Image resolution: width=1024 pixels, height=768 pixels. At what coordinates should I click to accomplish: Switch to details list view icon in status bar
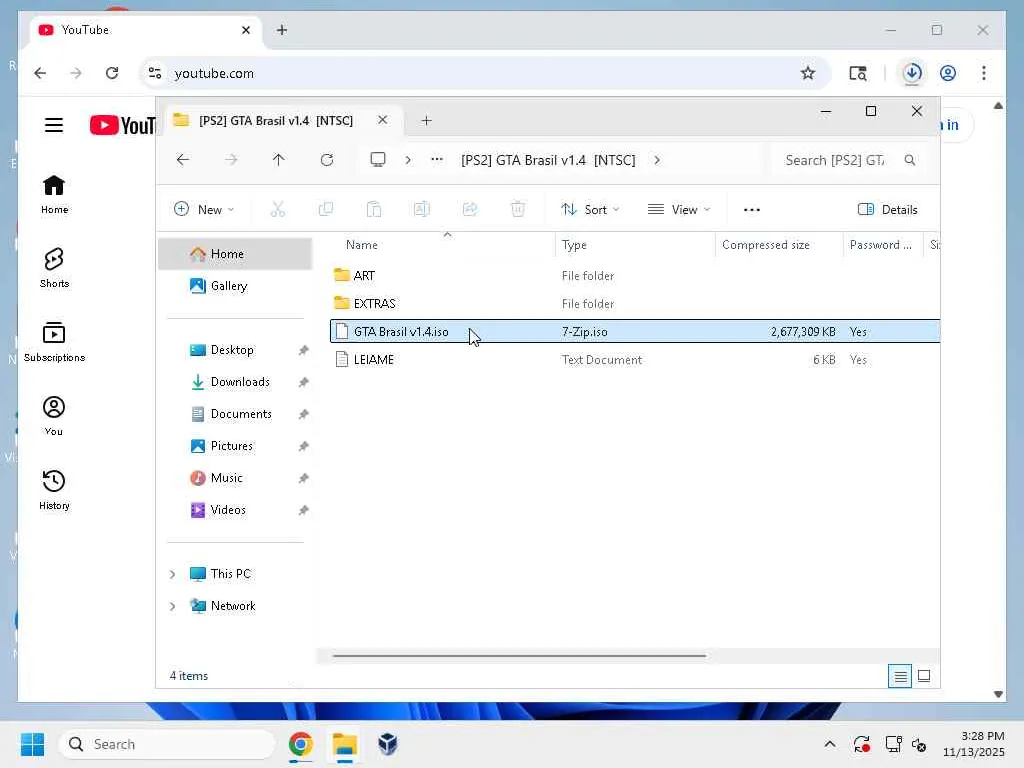coord(900,676)
